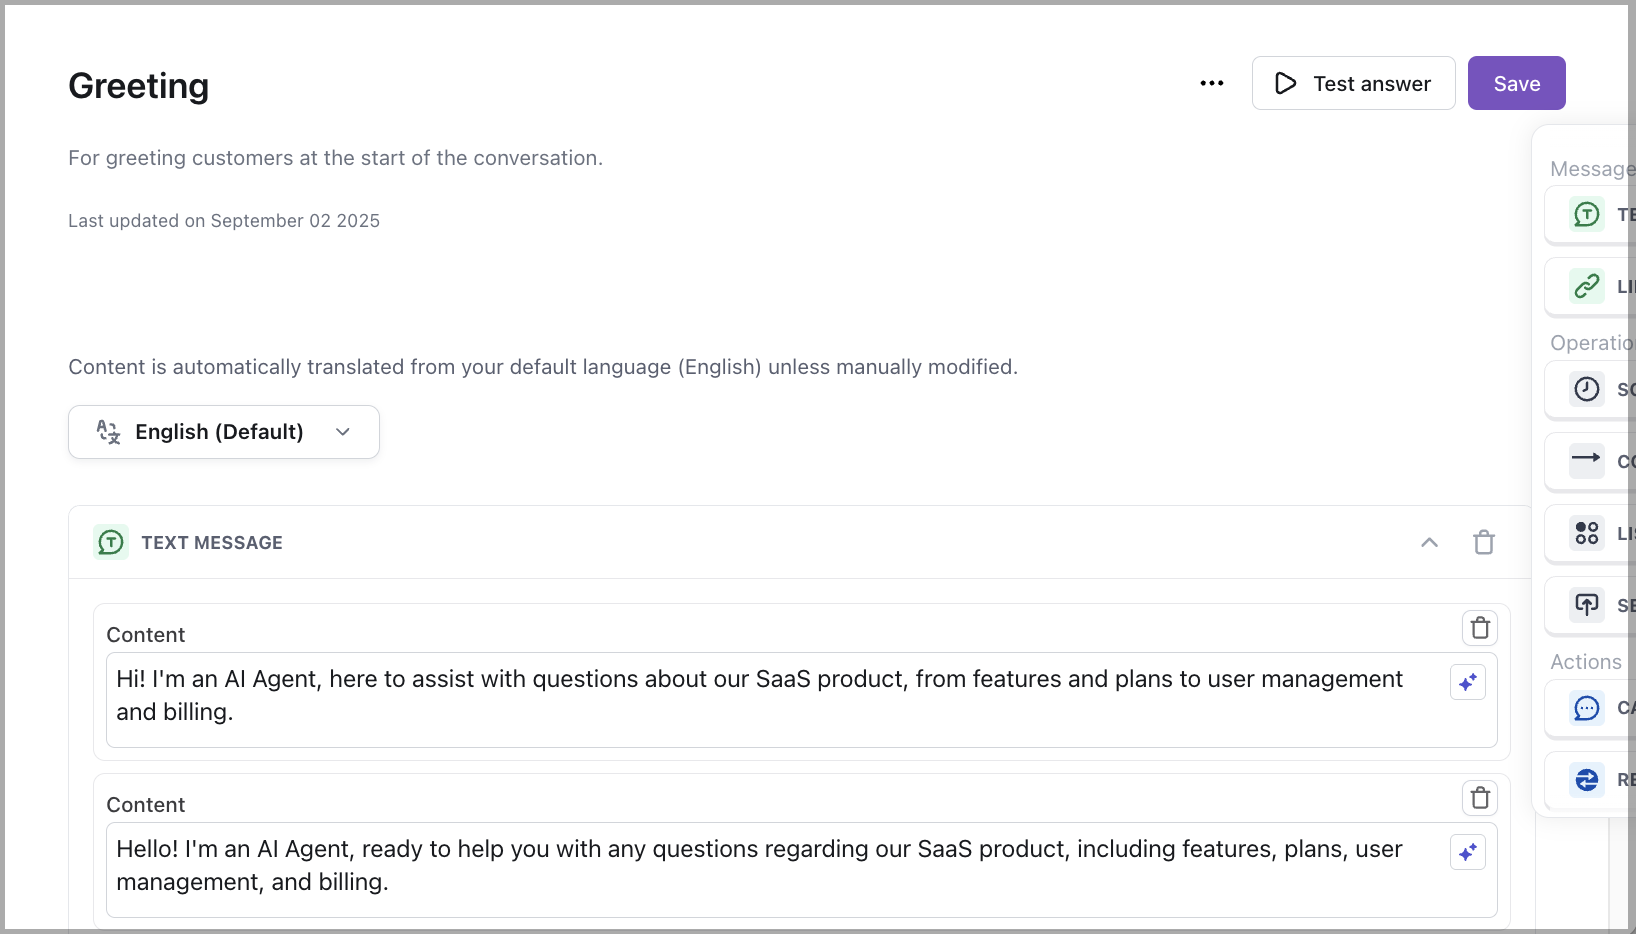This screenshot has width=1636, height=934.
Task: Select the chat bubble icon under Actions
Action: 1588,708
